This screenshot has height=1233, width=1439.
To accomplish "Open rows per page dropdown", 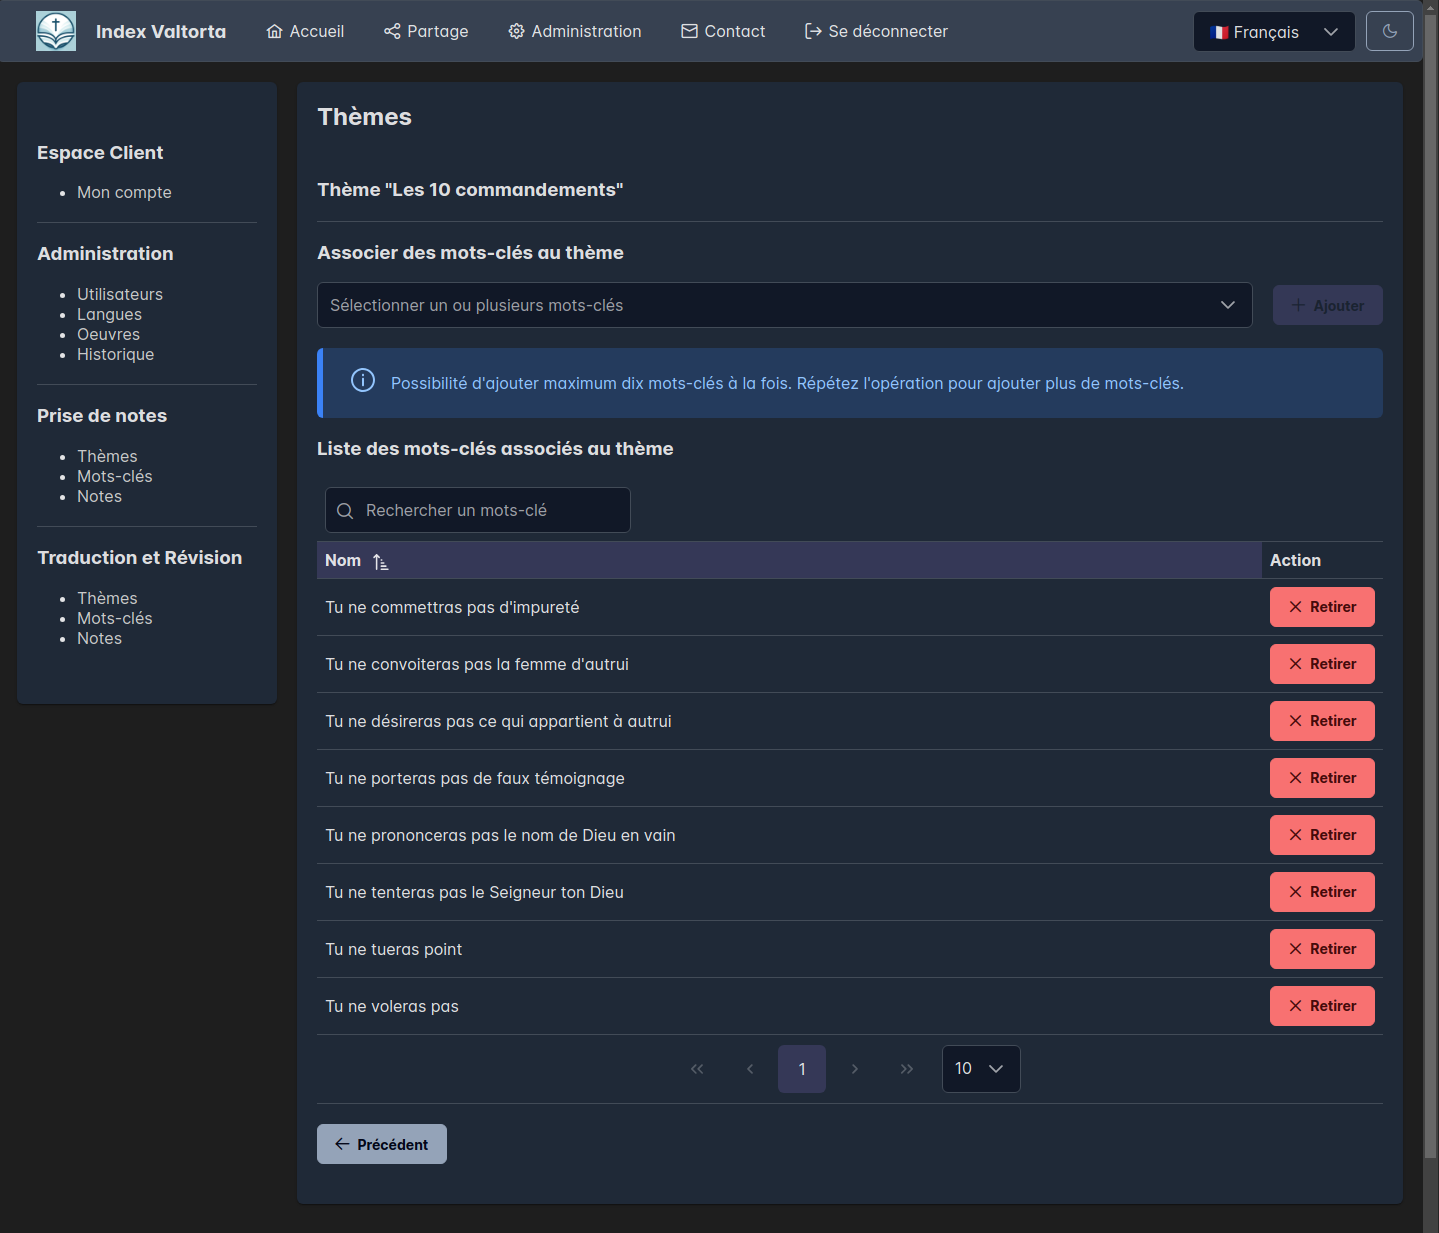I will coord(980,1069).
